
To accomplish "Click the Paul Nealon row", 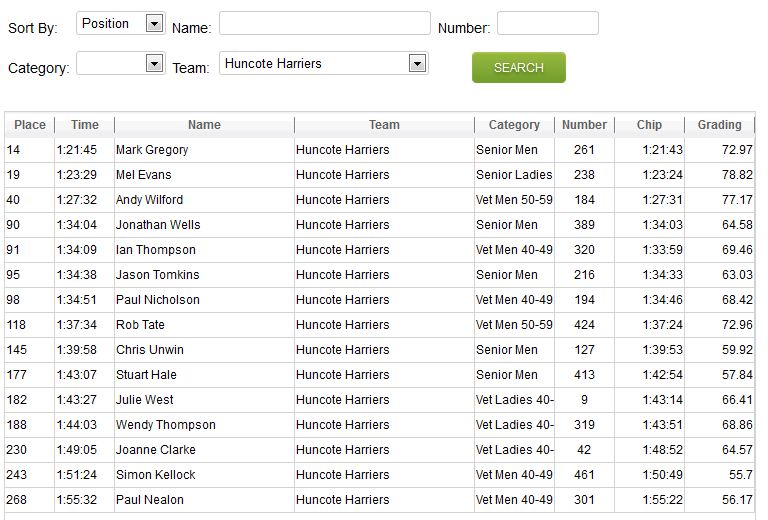I will click(150, 500).
